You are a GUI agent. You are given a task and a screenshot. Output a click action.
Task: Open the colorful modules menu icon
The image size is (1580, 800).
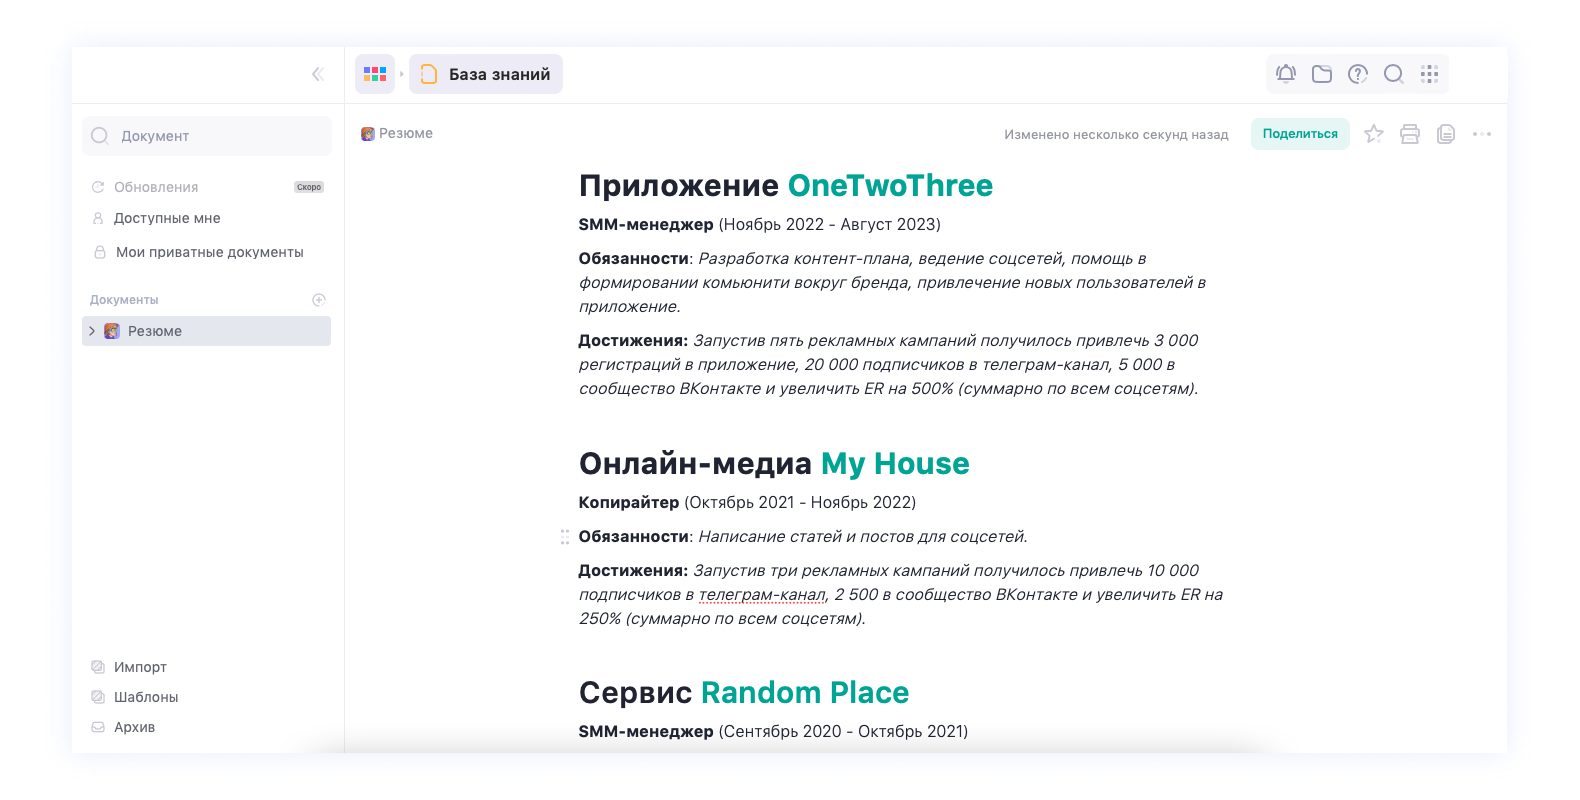point(375,74)
